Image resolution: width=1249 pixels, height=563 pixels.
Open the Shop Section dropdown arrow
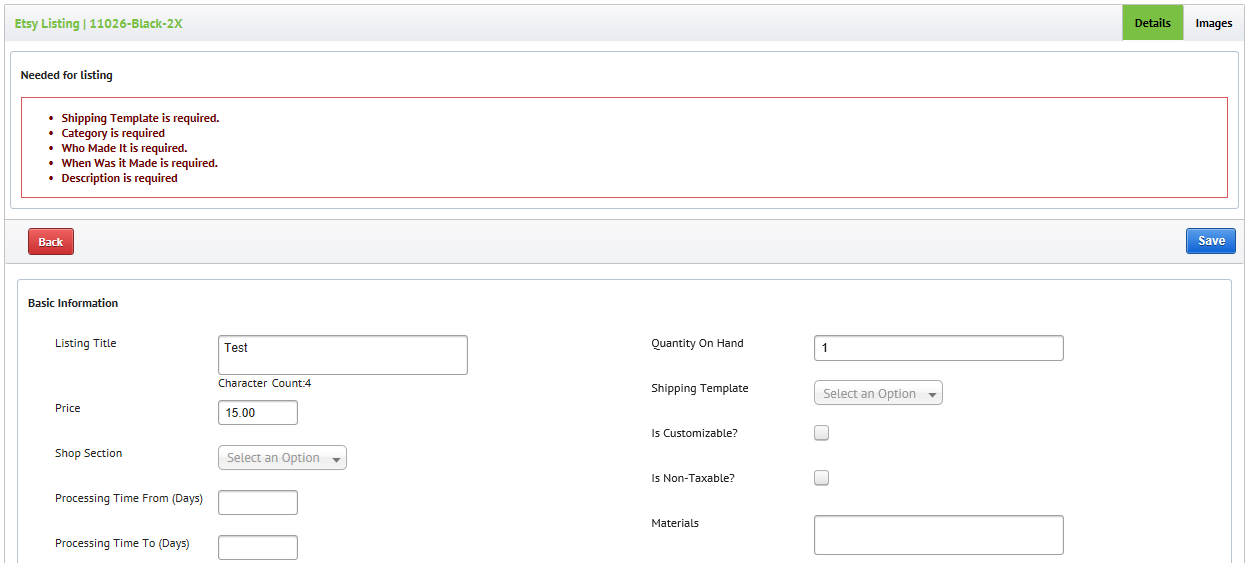coord(337,459)
